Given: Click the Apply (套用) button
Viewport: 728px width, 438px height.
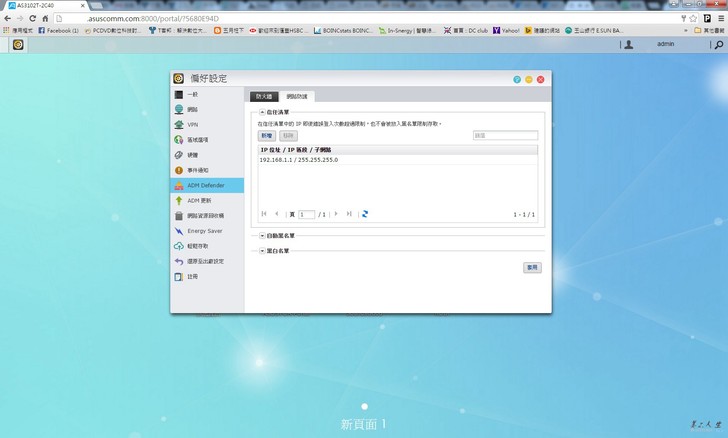Looking at the screenshot, I should pos(532,268).
